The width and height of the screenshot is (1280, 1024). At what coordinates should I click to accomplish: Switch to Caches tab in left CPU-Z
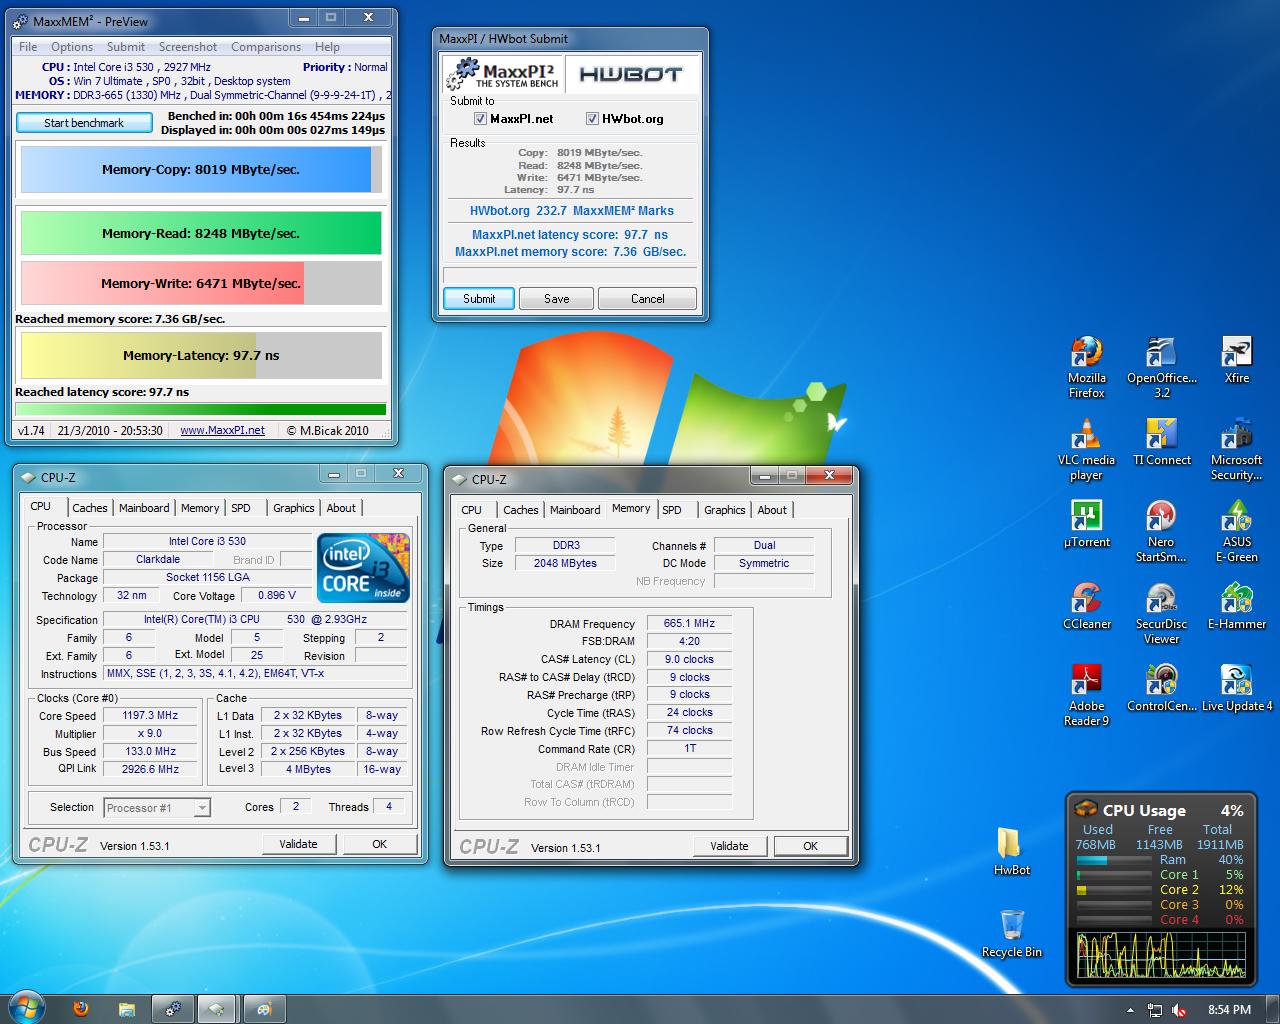click(x=89, y=508)
